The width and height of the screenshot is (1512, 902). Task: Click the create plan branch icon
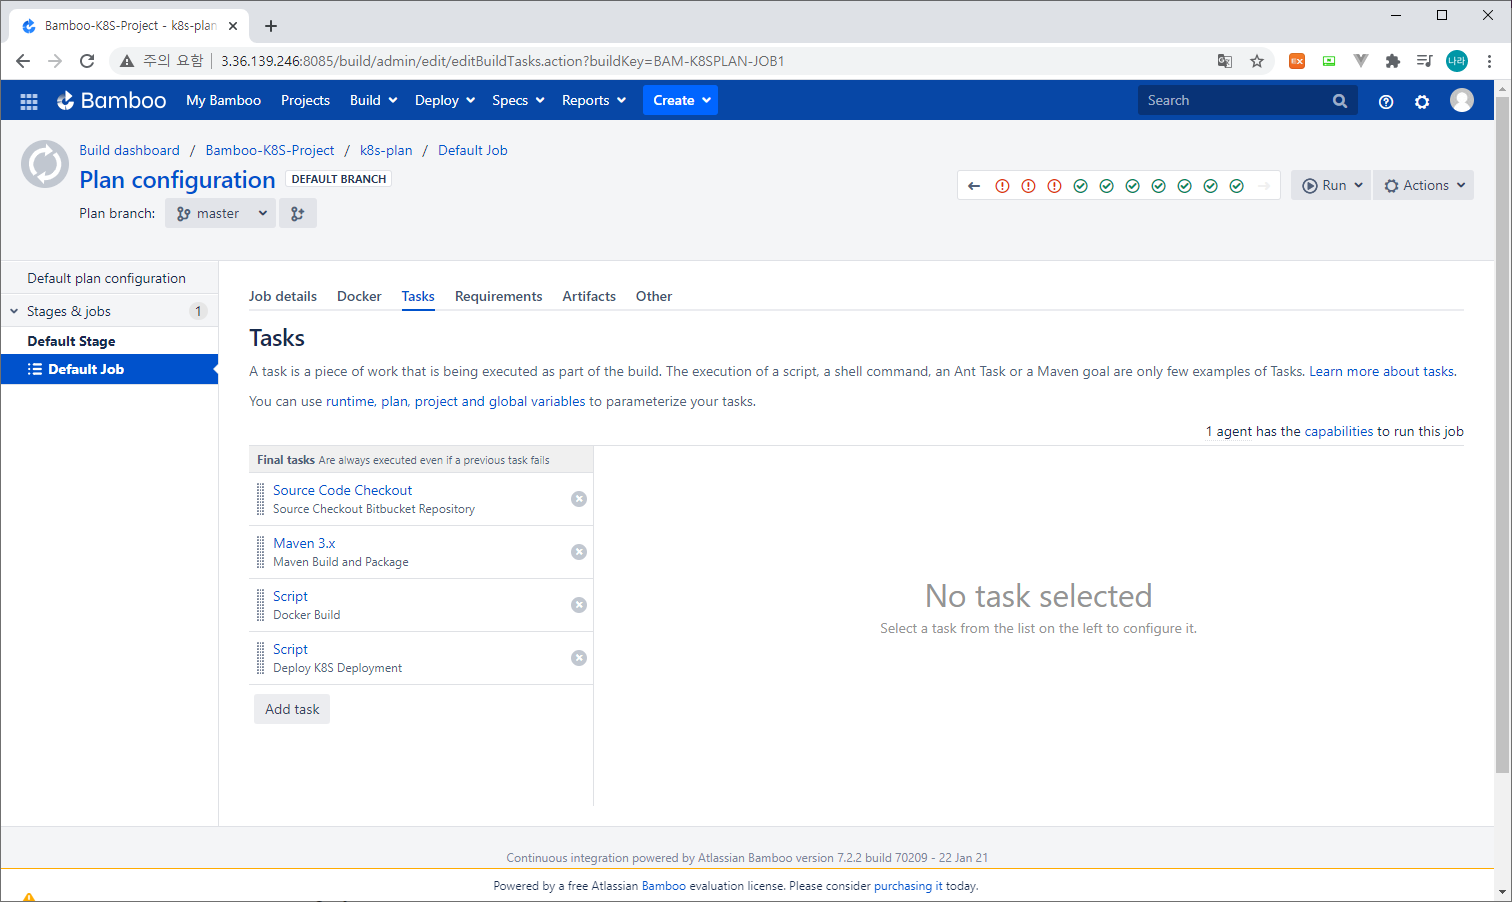pyautogui.click(x=298, y=213)
